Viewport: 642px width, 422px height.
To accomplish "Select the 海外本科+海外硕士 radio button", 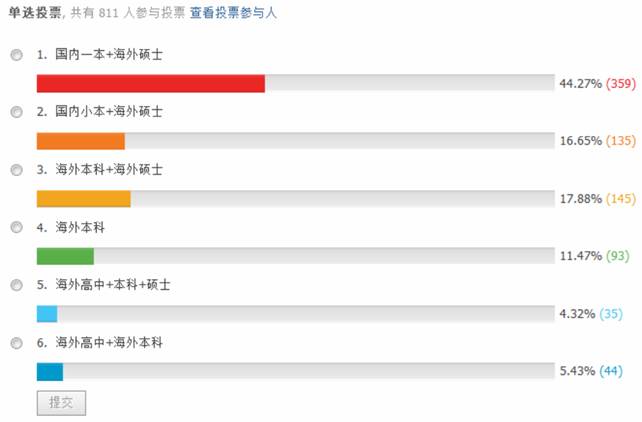I will (16, 170).
